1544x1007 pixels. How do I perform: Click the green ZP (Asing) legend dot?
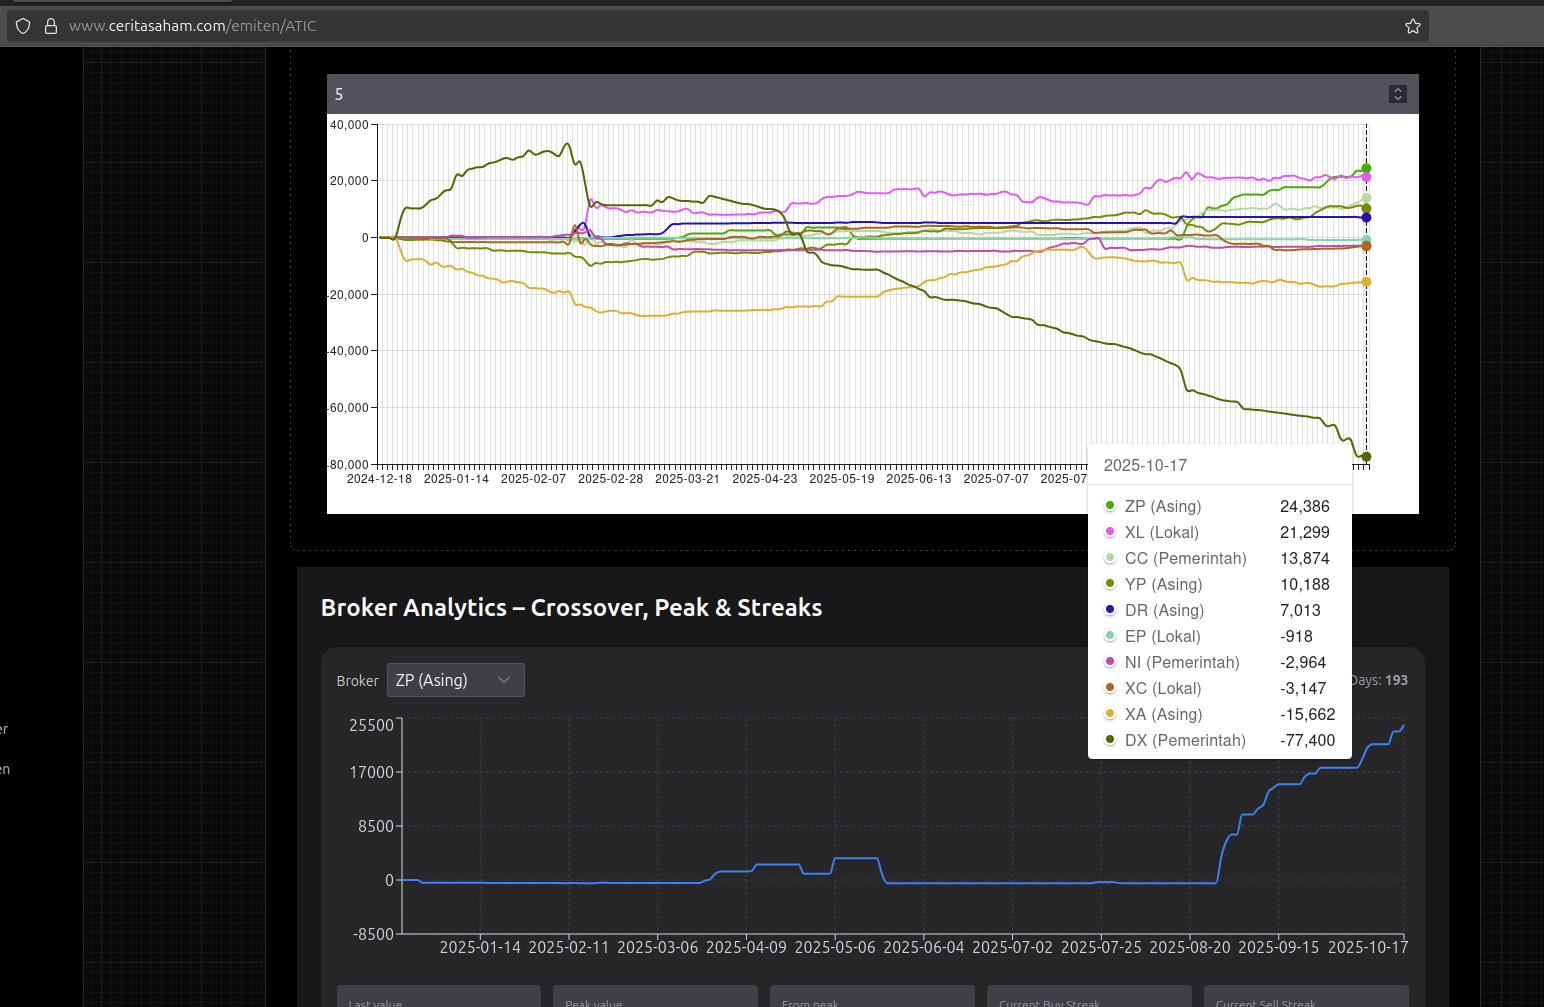(1110, 506)
